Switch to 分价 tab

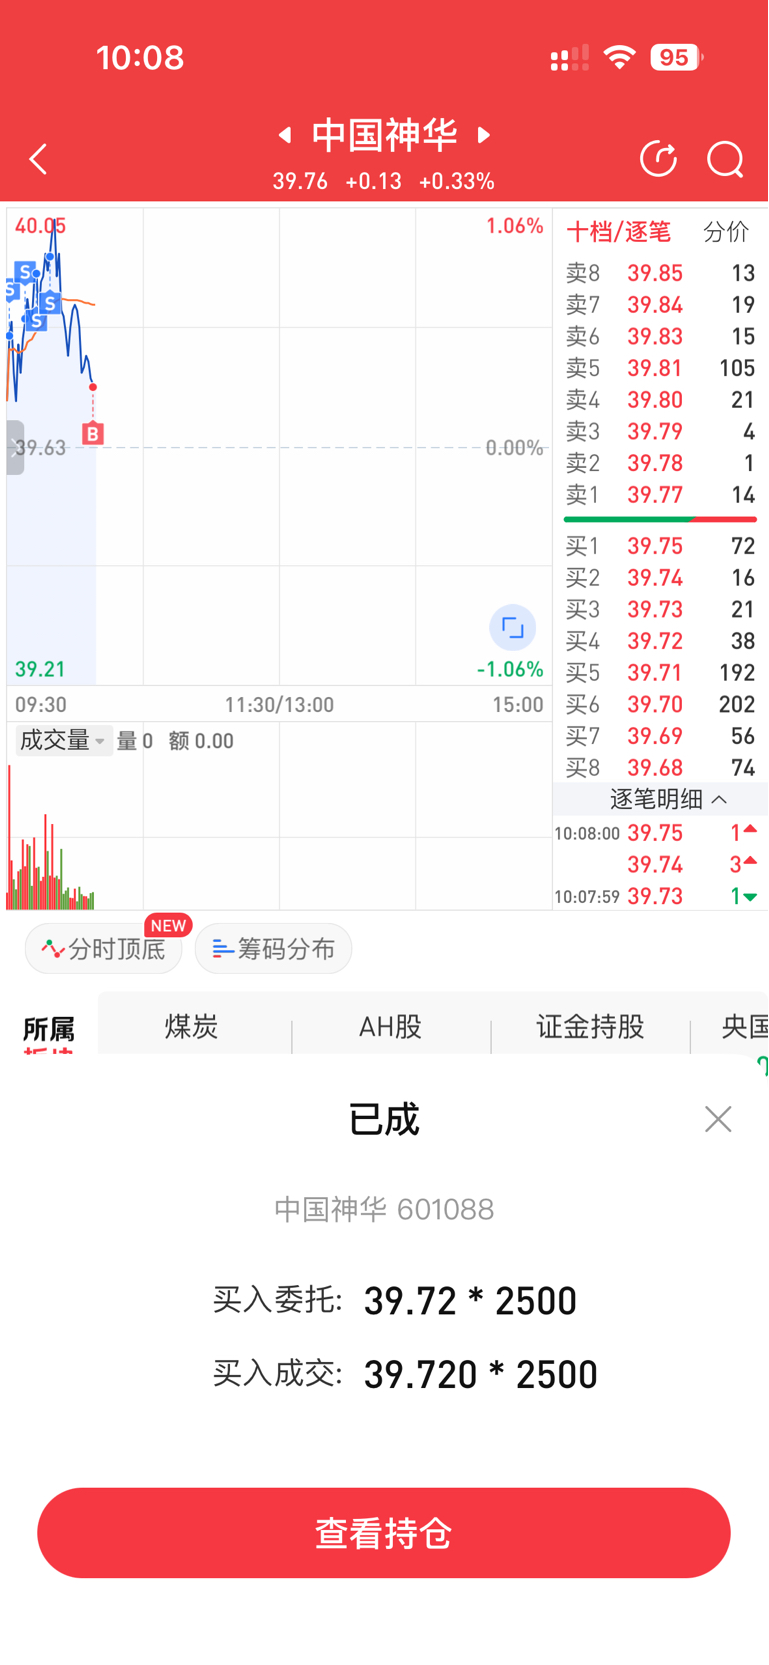[725, 232]
